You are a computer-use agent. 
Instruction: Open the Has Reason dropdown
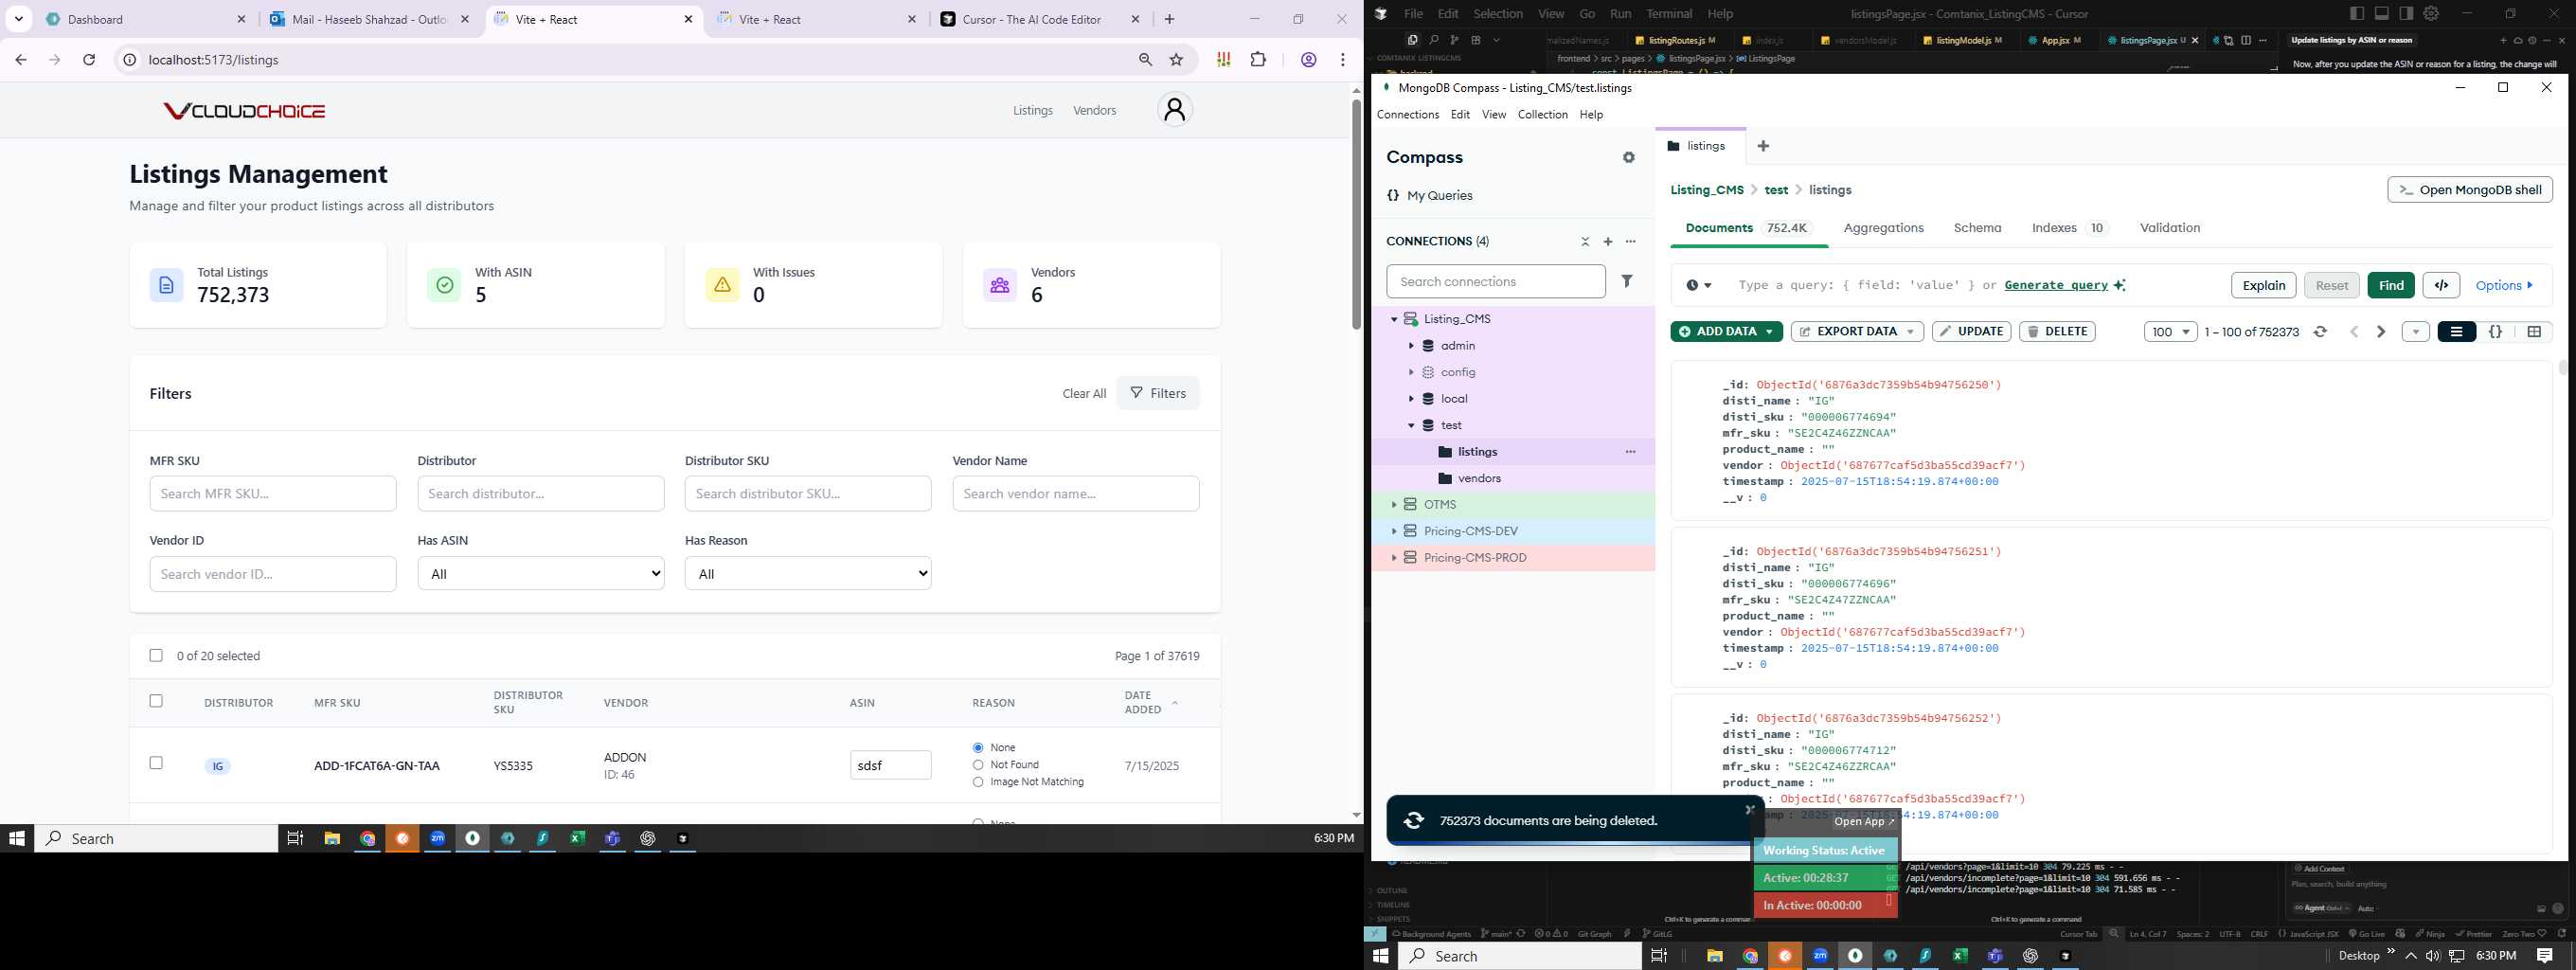[808, 573]
